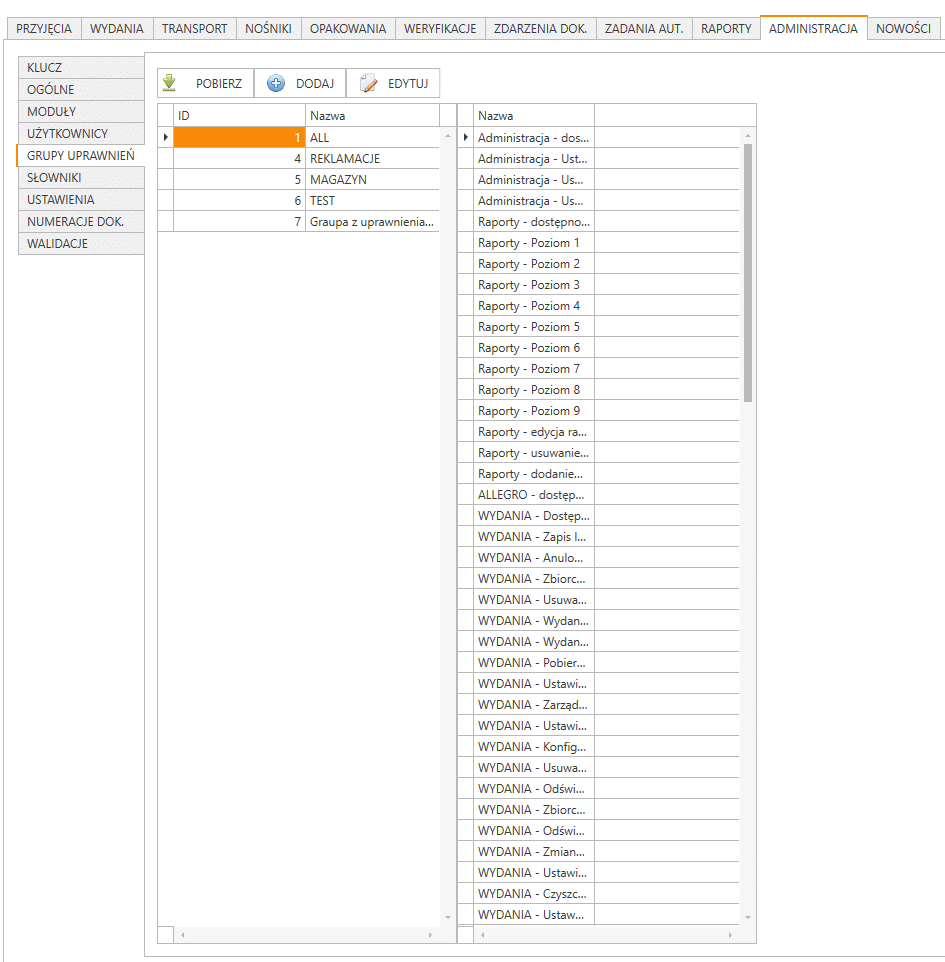Viewport: 945px width, 962px height.
Task: Select WALIDACJE in the side menu
Action: point(81,244)
